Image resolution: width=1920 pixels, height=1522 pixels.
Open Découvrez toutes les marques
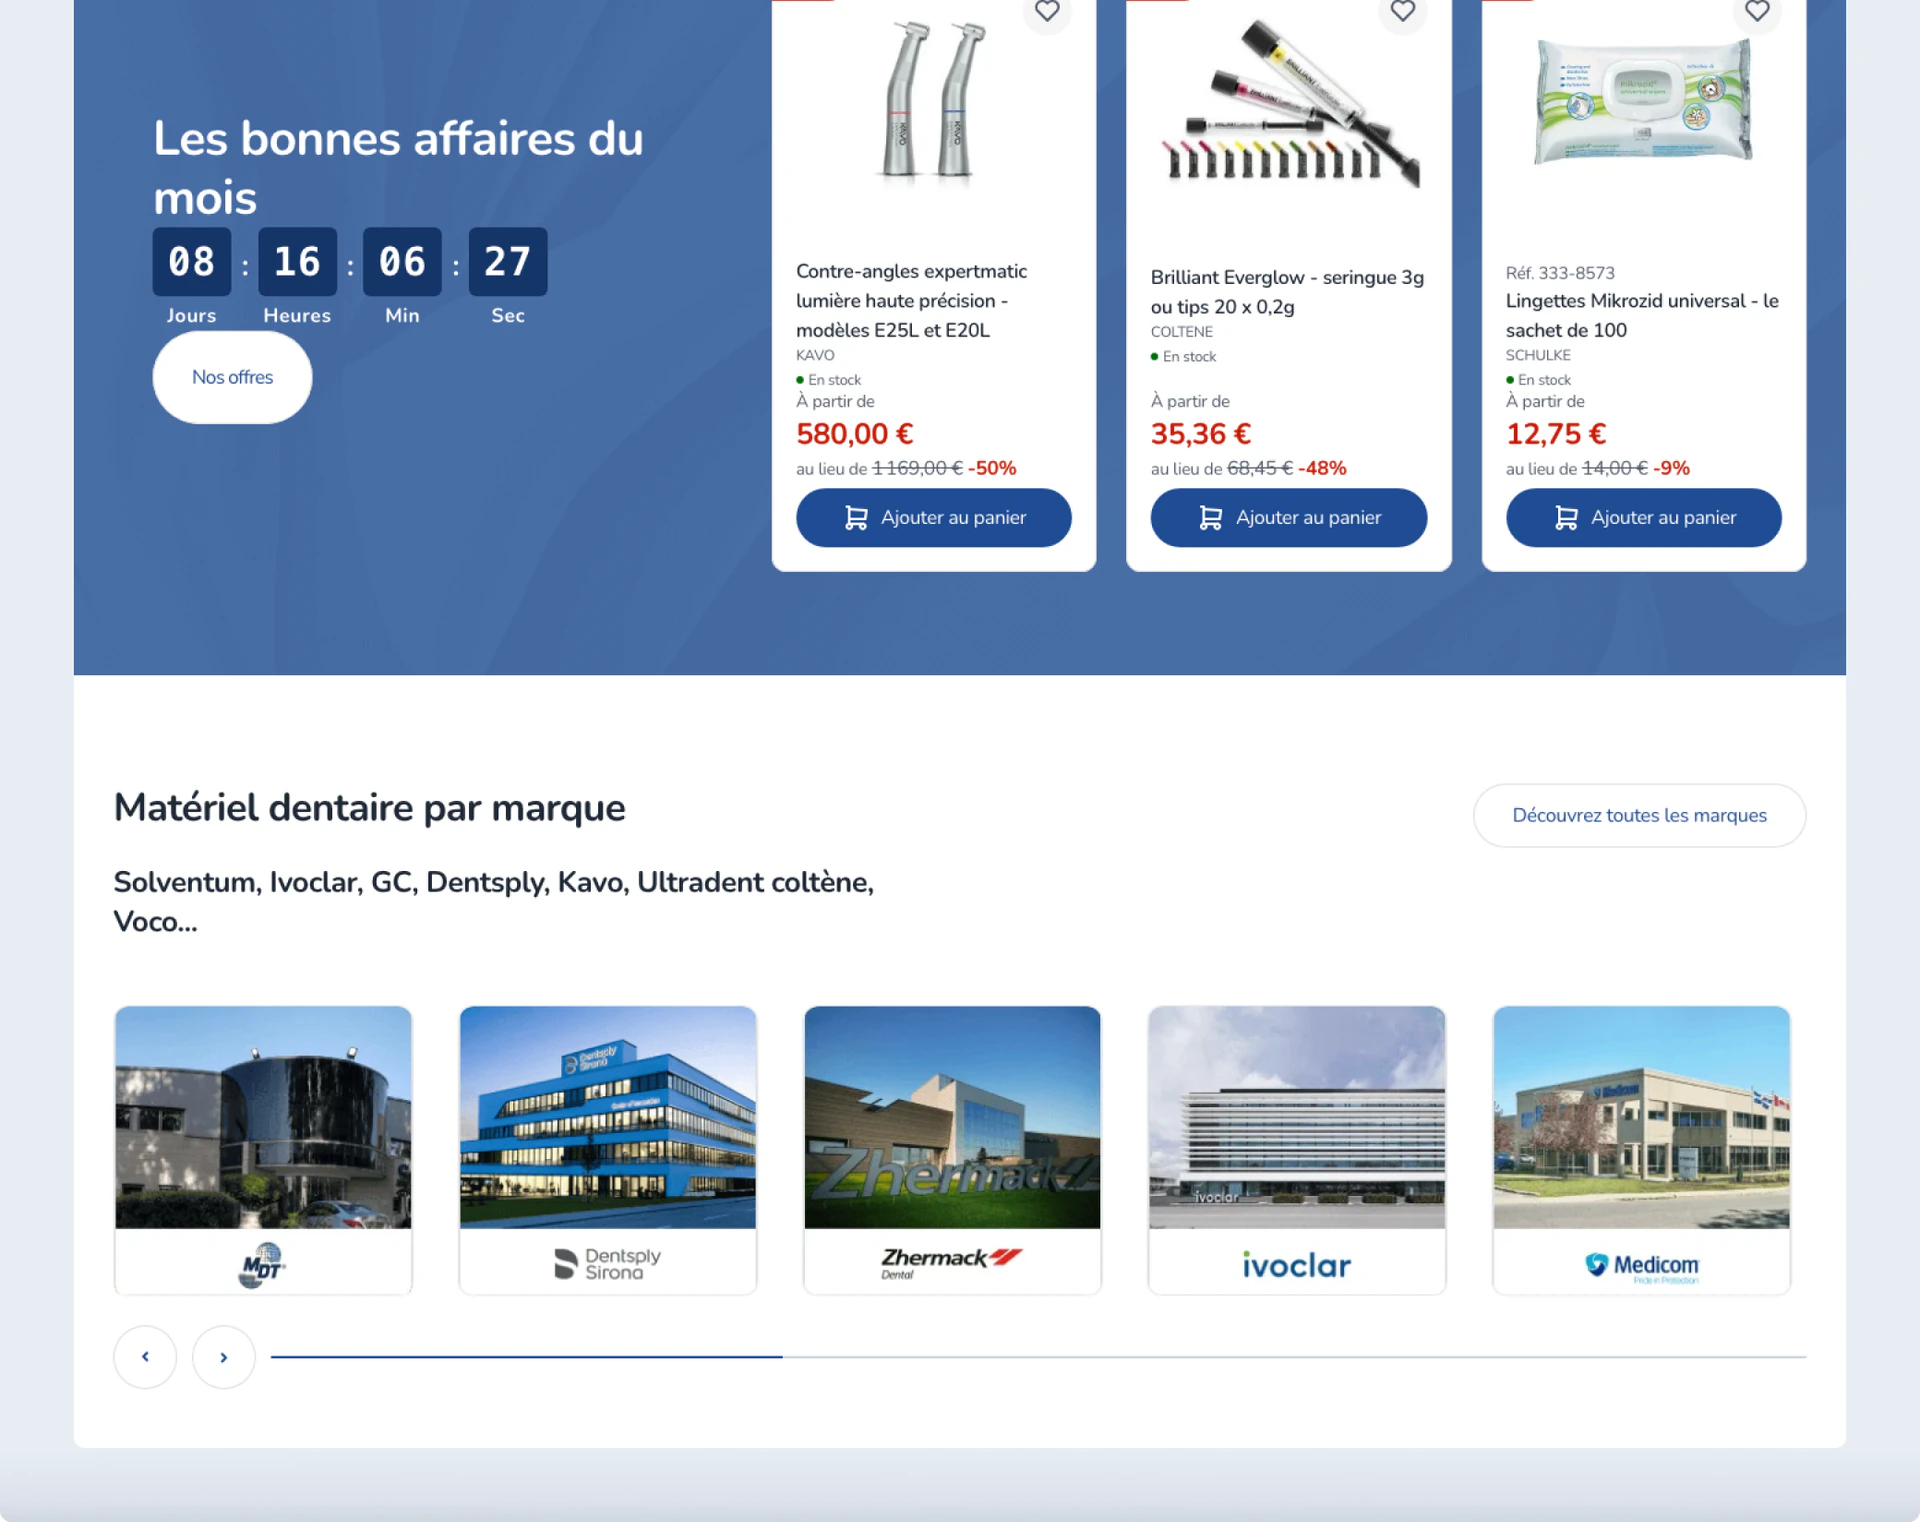[x=1639, y=816]
